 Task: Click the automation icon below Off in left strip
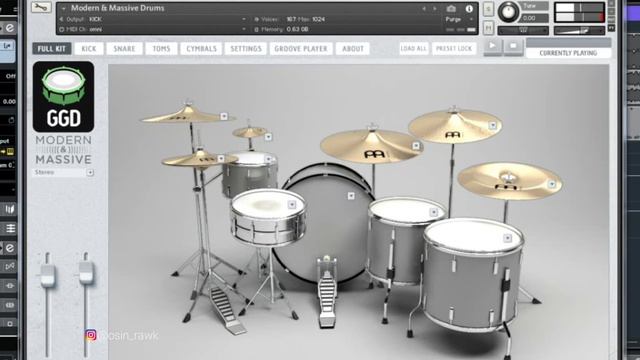point(11,120)
